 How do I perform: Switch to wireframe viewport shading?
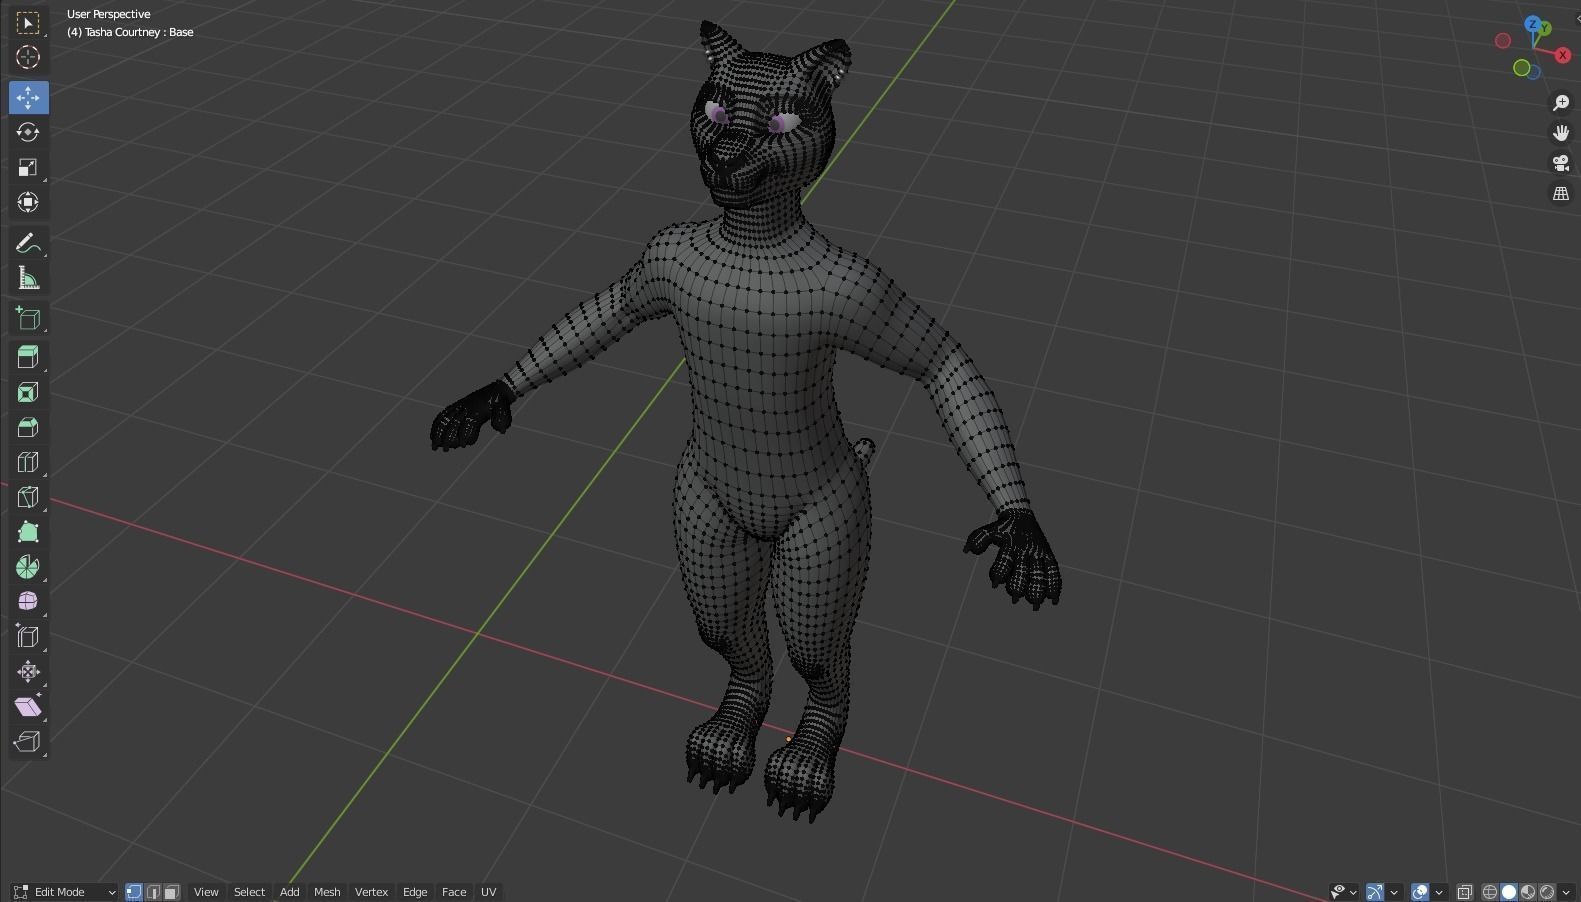pyautogui.click(x=1490, y=892)
